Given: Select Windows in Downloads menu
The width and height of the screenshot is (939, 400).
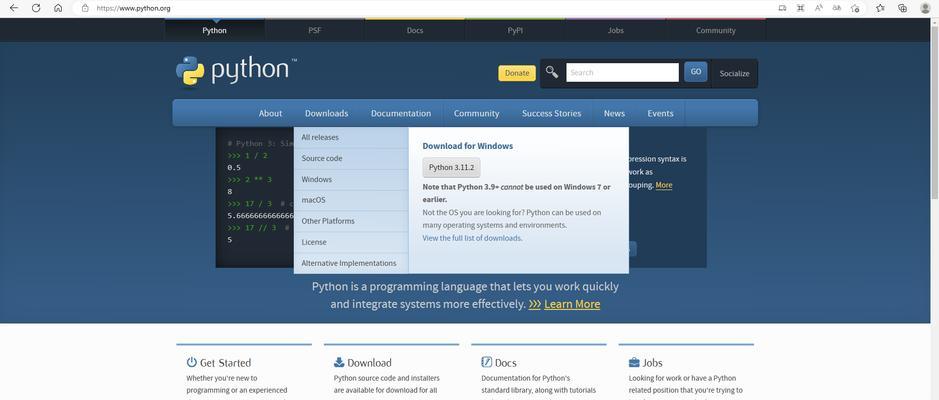Looking at the screenshot, I should tap(352, 180).
